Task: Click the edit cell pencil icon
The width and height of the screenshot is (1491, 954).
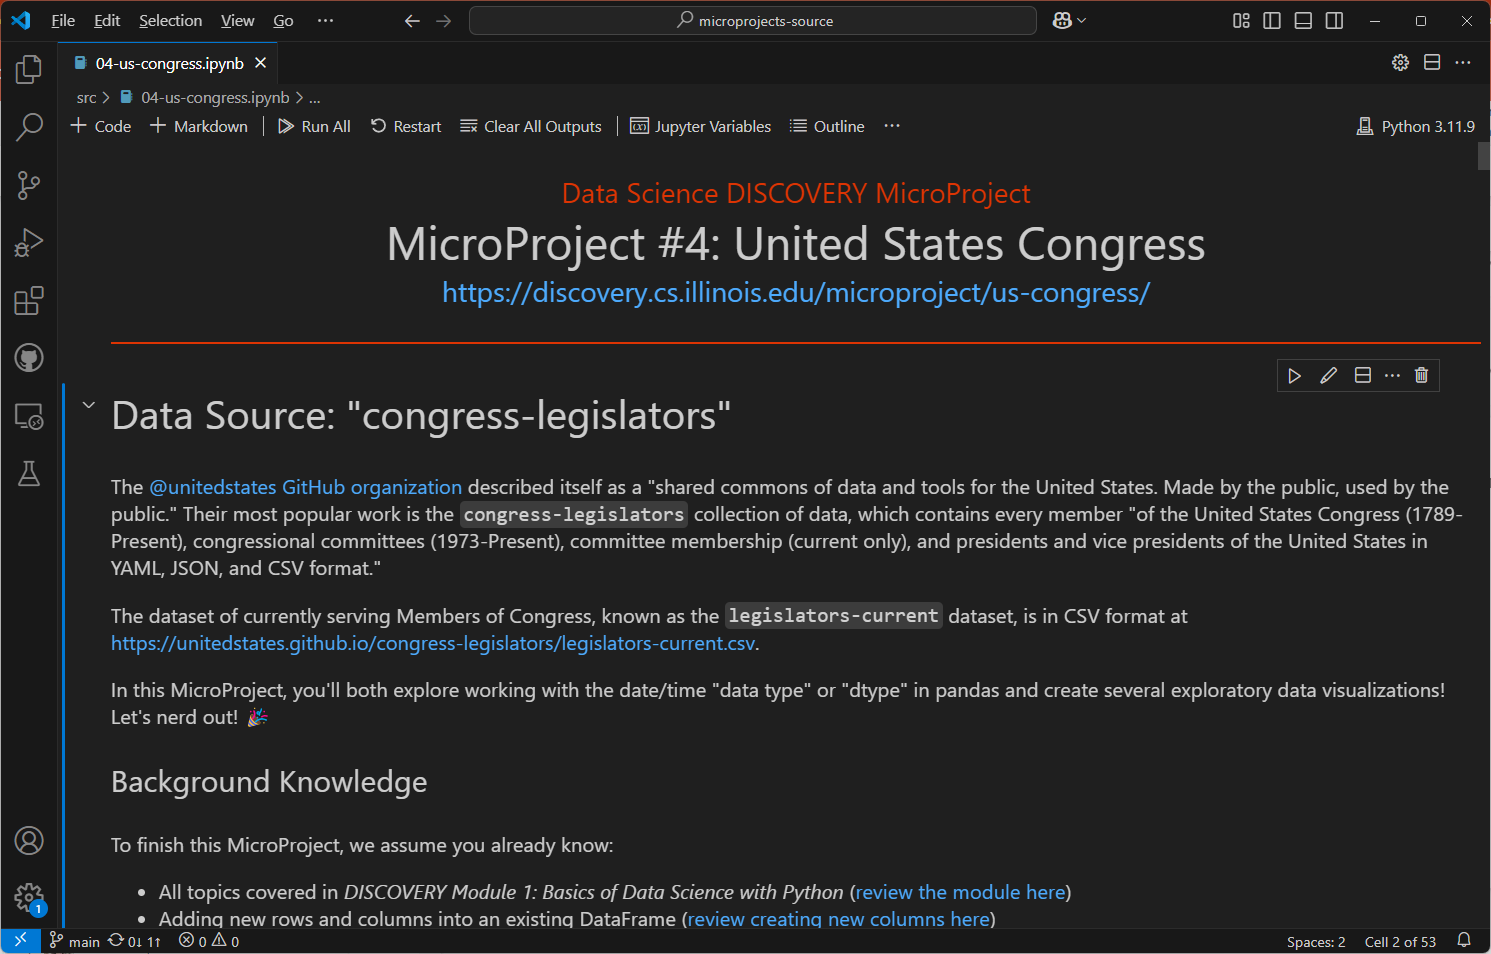Action: (x=1328, y=375)
